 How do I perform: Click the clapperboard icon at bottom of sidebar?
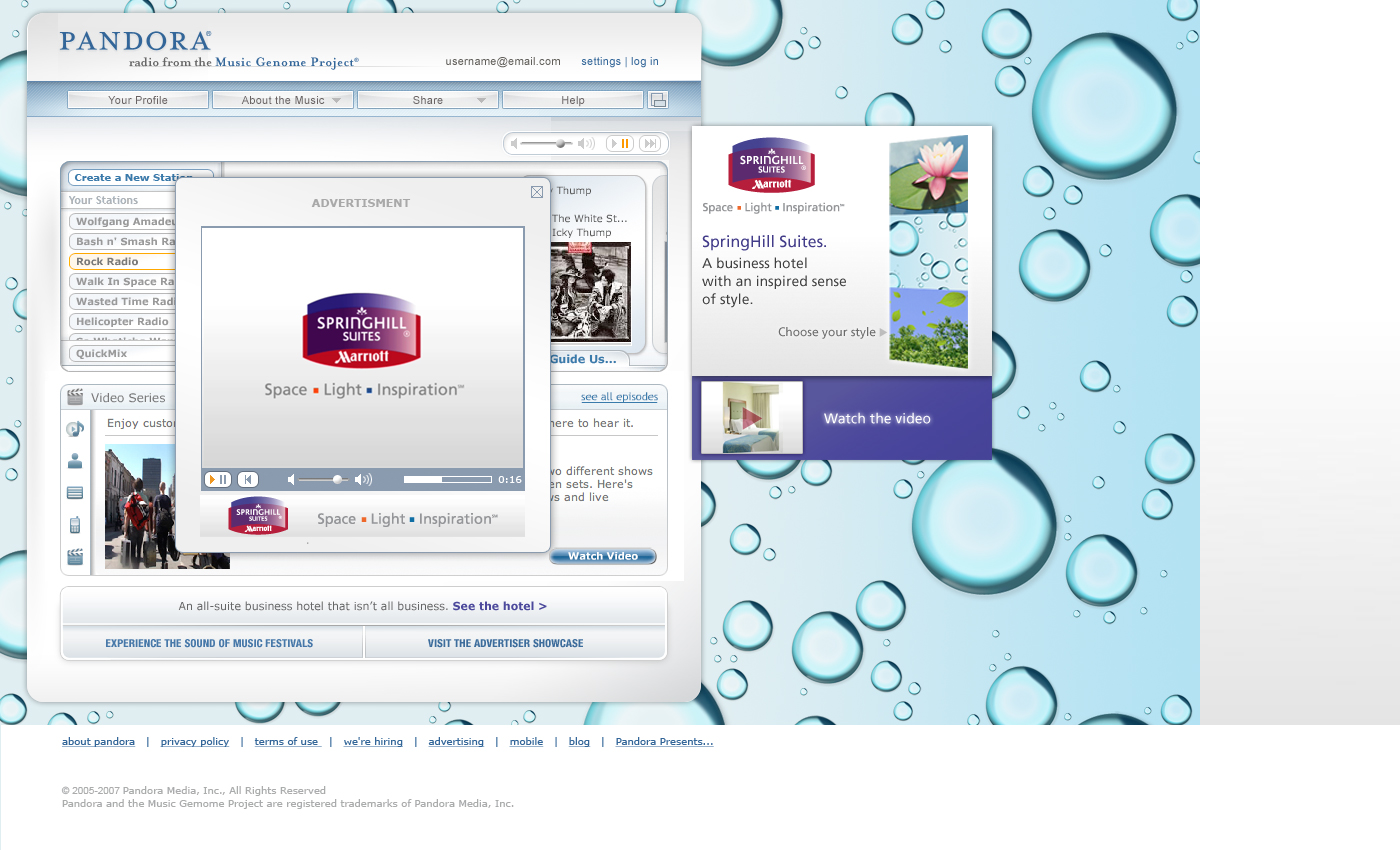click(x=75, y=557)
